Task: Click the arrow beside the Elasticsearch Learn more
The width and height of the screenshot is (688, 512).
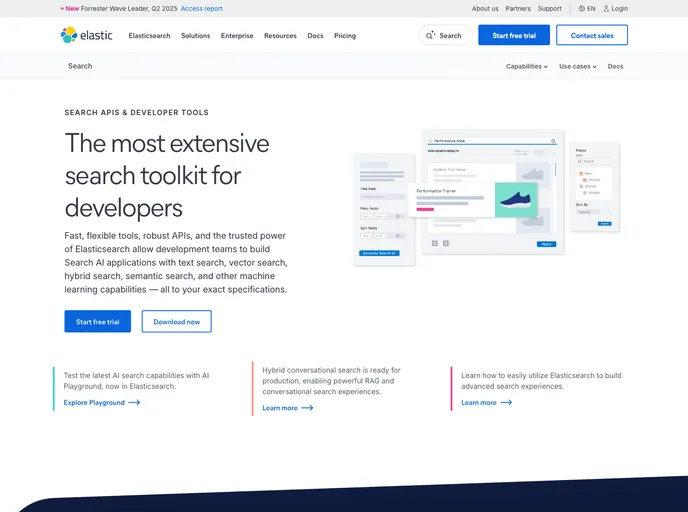Action: point(506,402)
